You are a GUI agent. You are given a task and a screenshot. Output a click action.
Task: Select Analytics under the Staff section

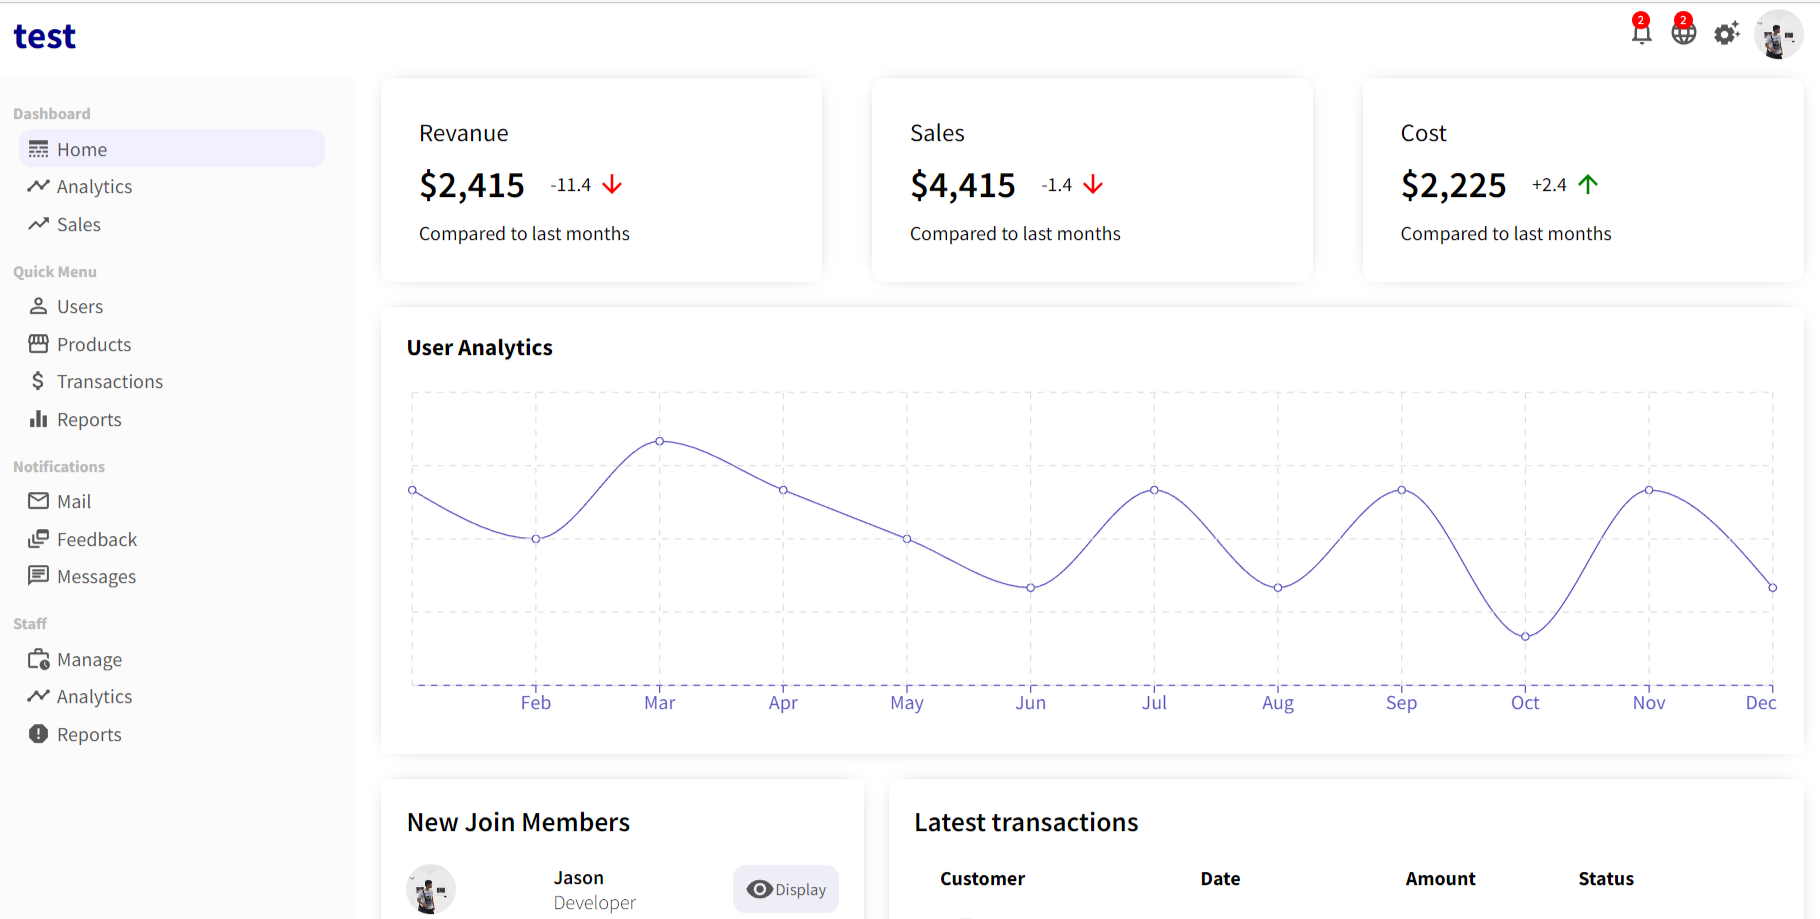tap(95, 696)
